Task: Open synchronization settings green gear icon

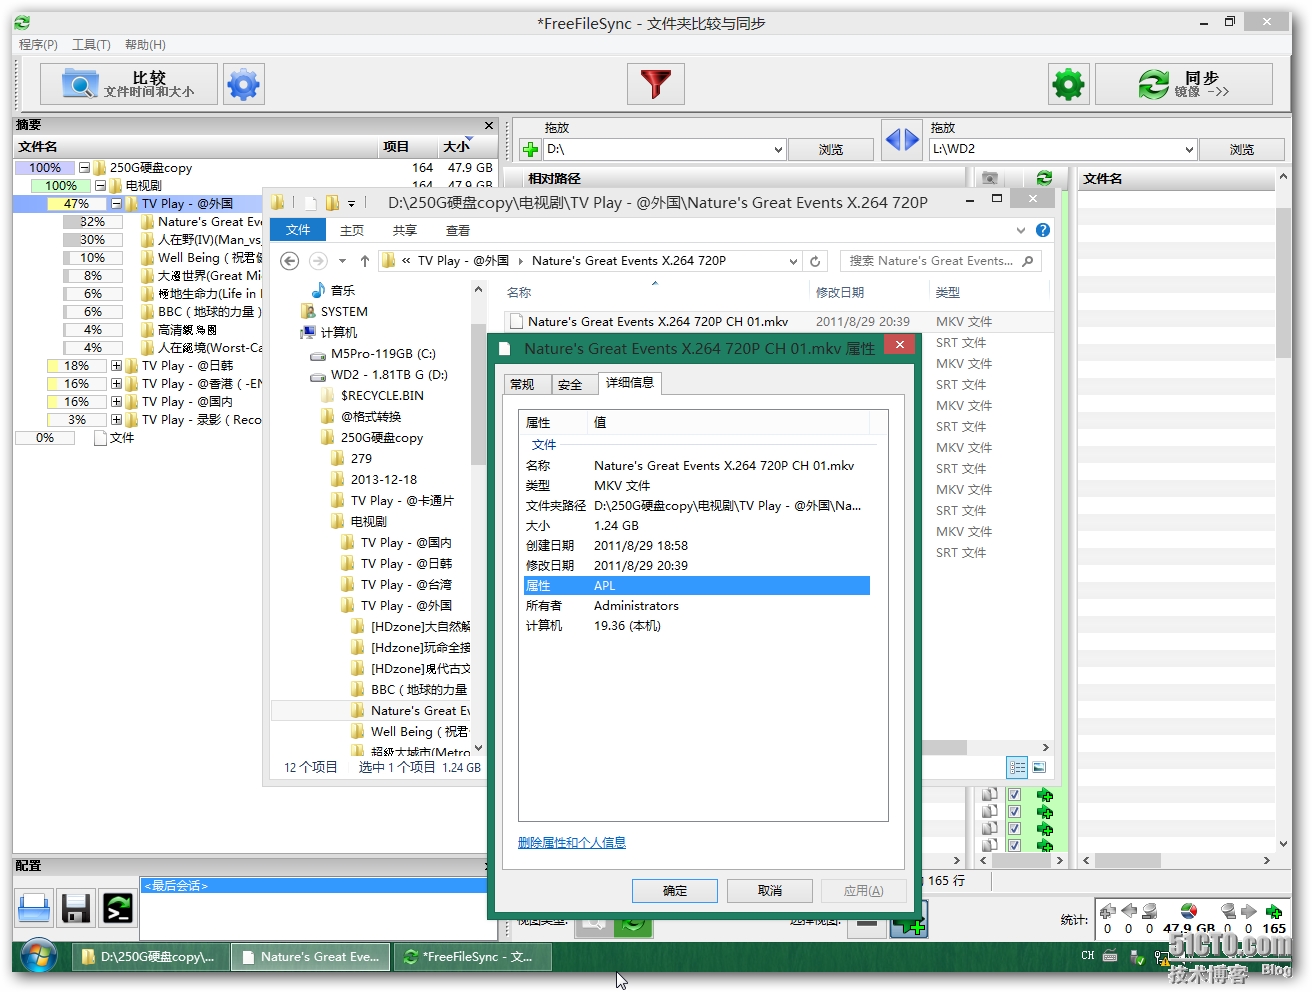Action: pos(1068,84)
